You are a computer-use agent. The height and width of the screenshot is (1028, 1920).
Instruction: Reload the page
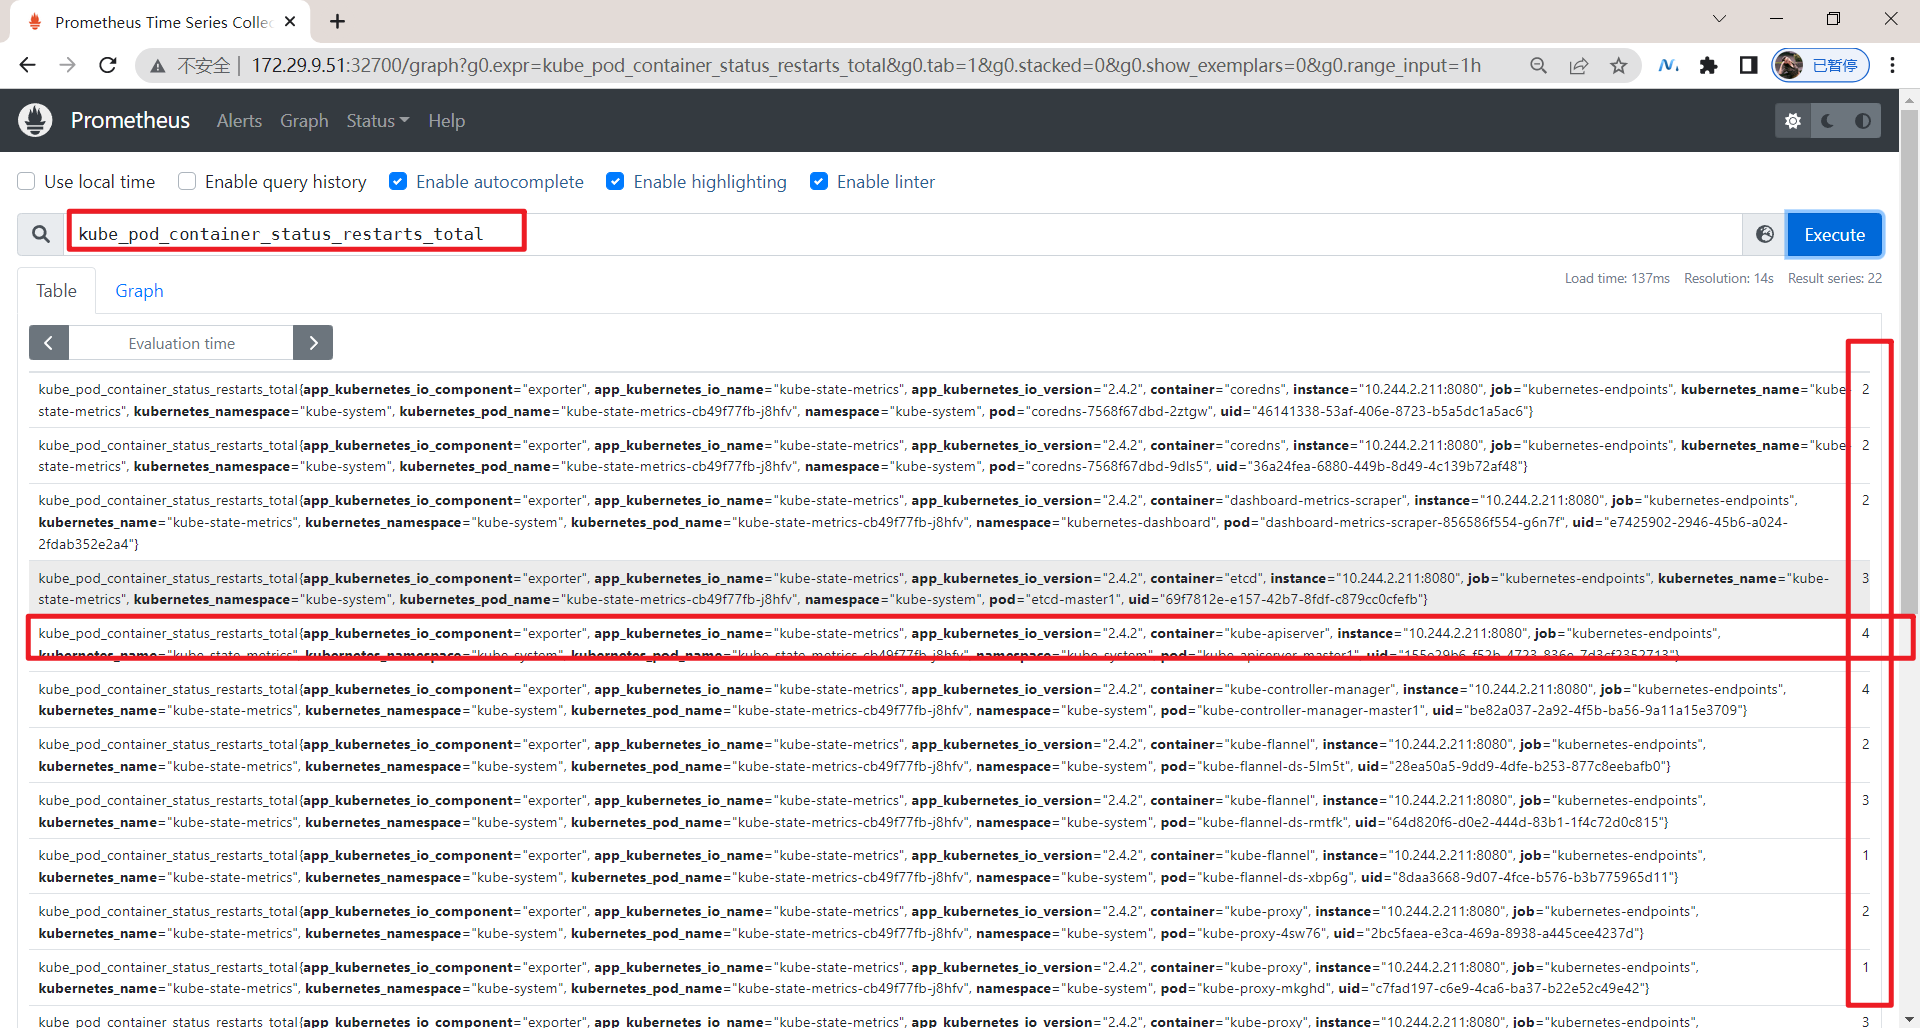point(108,65)
